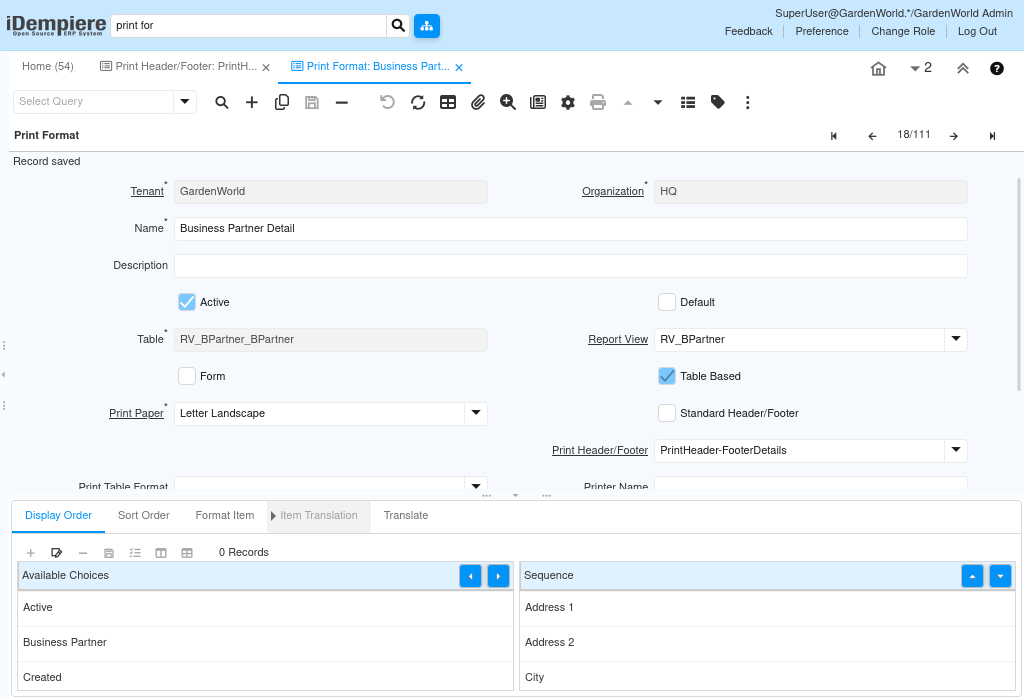Screen dimensions: 1024x699
Task: Move sequence item up with blue button
Action: tap(972, 576)
